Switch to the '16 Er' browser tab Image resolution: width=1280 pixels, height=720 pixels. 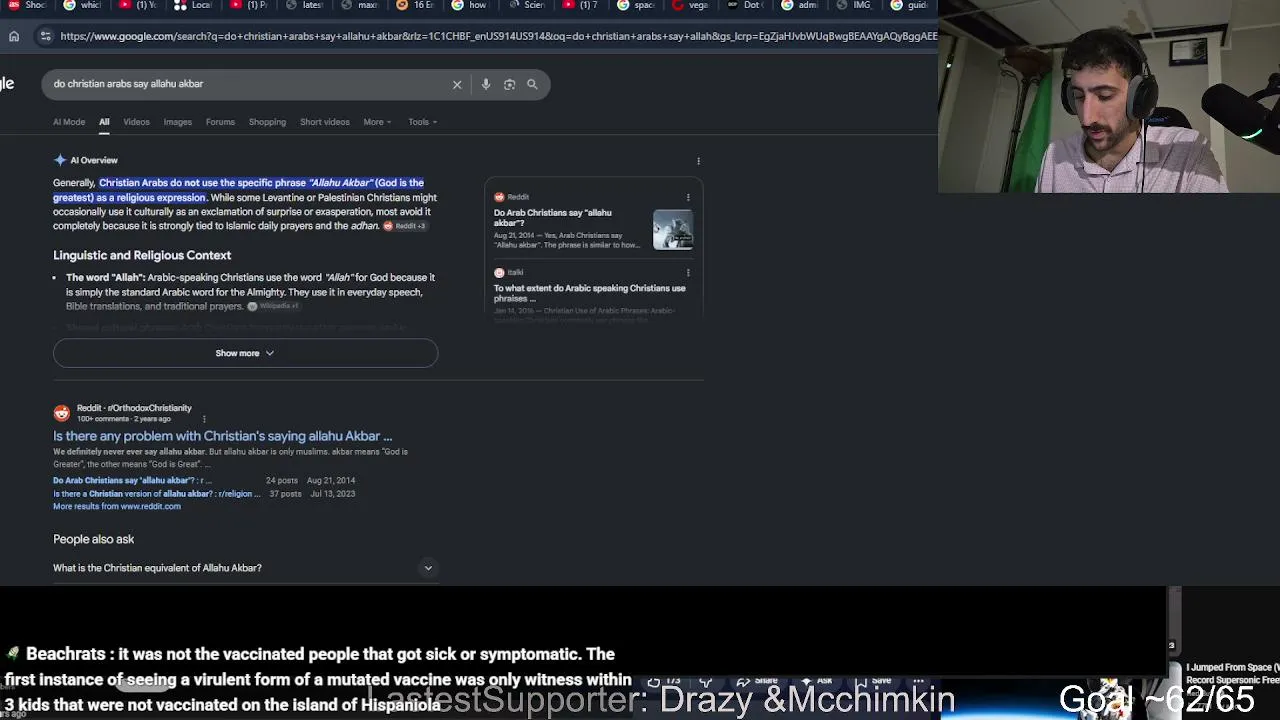(415, 5)
